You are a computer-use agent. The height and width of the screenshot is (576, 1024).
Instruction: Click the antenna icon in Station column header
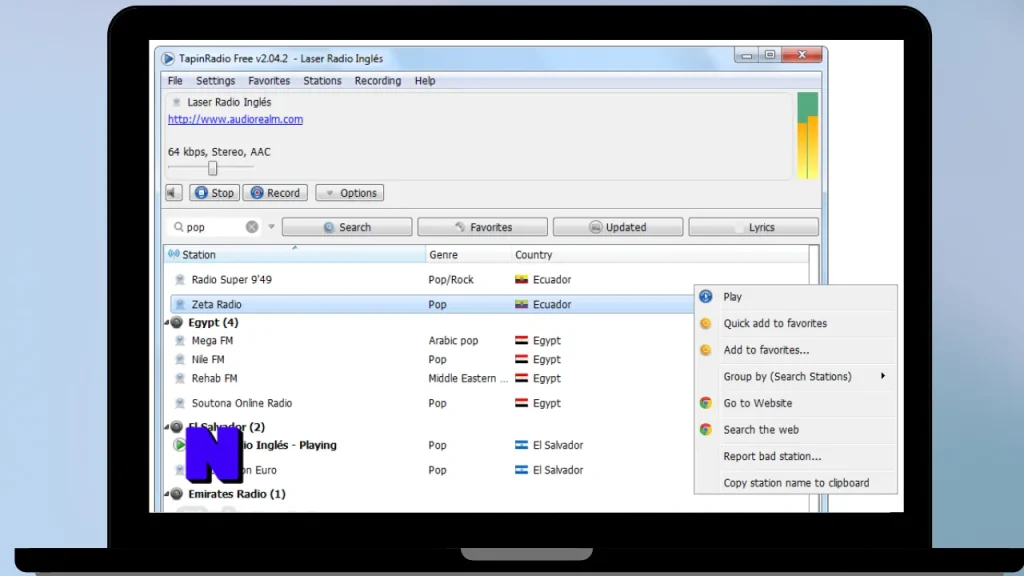[174, 254]
